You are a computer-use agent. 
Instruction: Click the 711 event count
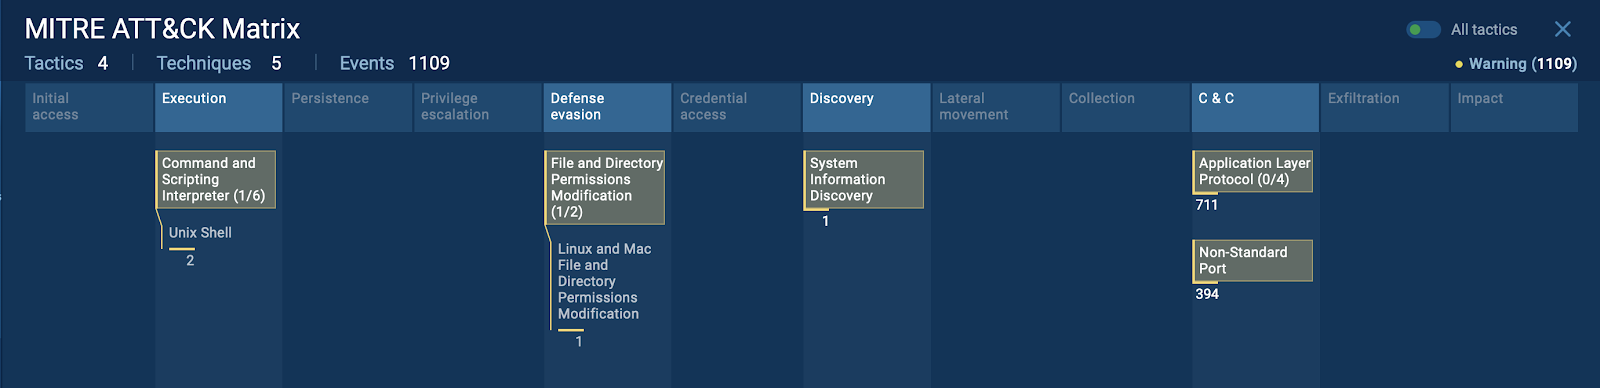click(x=1207, y=205)
